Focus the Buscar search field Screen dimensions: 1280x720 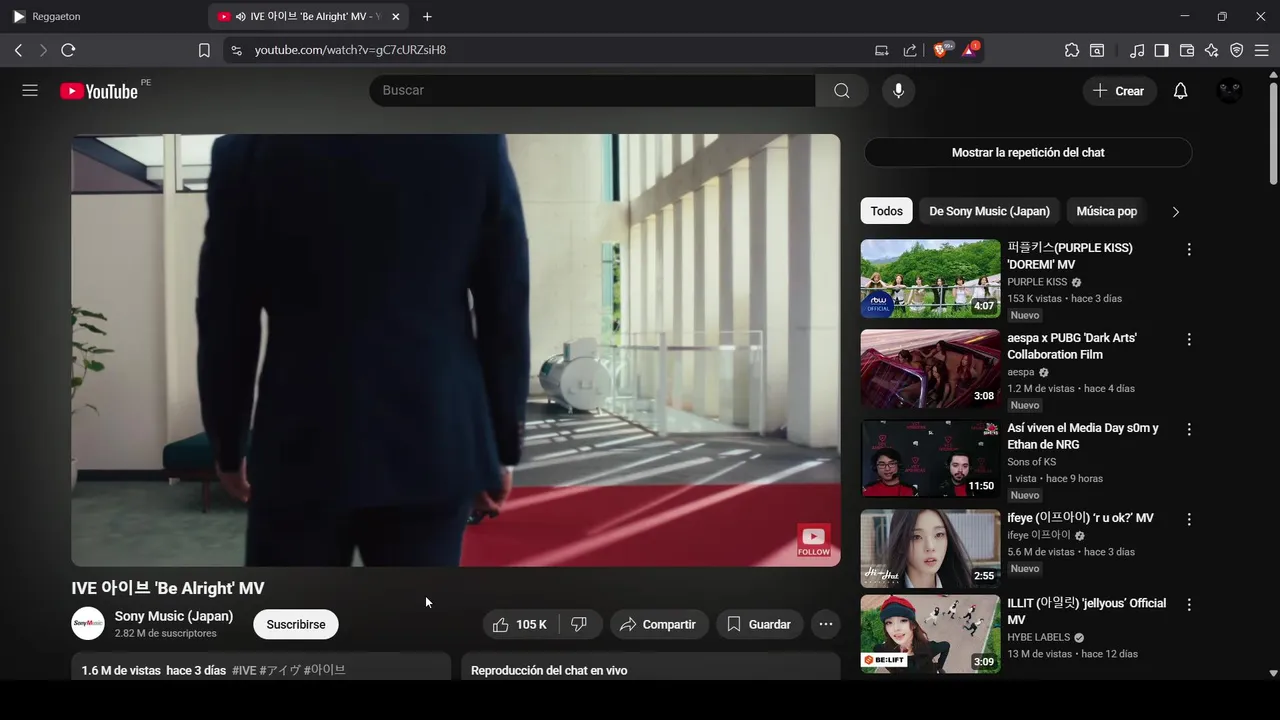(592, 90)
